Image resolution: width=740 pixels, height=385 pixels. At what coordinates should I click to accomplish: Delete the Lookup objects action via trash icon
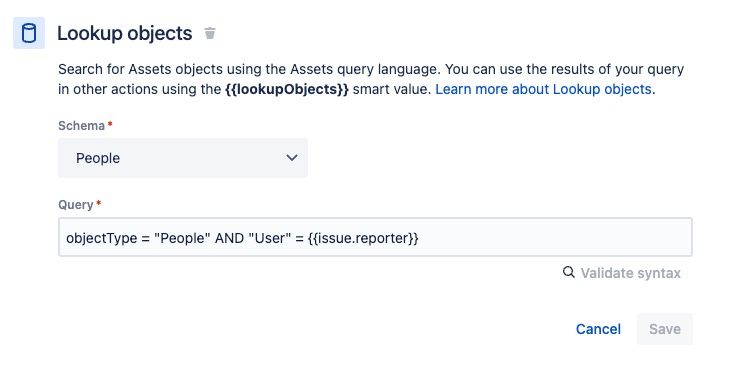[210, 33]
